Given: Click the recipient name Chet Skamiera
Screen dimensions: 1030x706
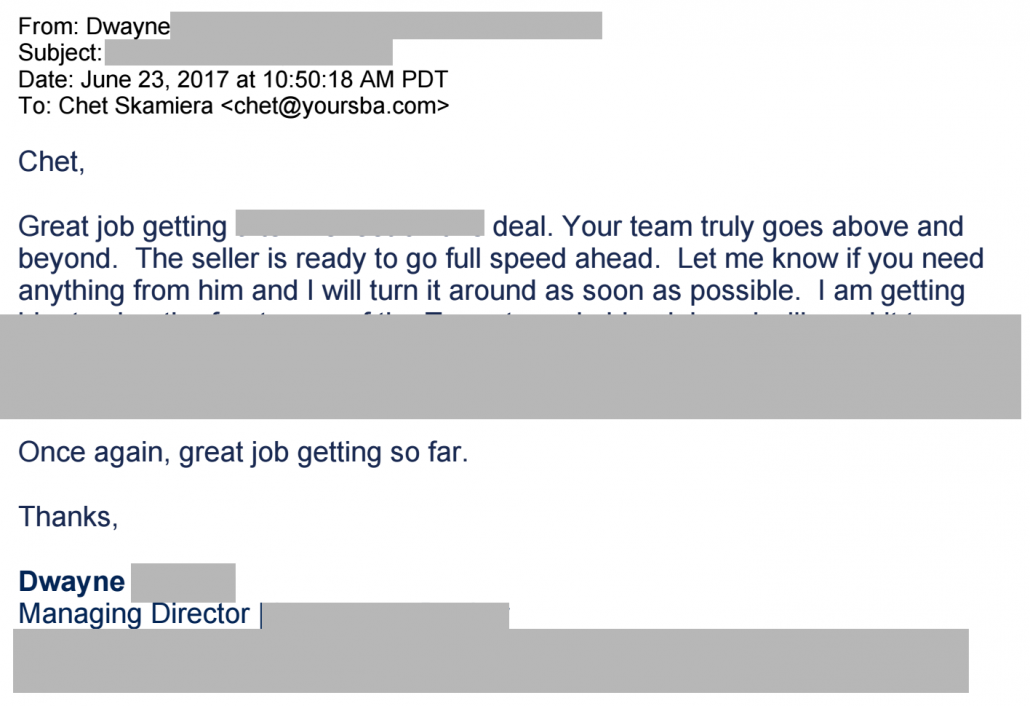Looking at the screenshot, I should click(136, 106).
